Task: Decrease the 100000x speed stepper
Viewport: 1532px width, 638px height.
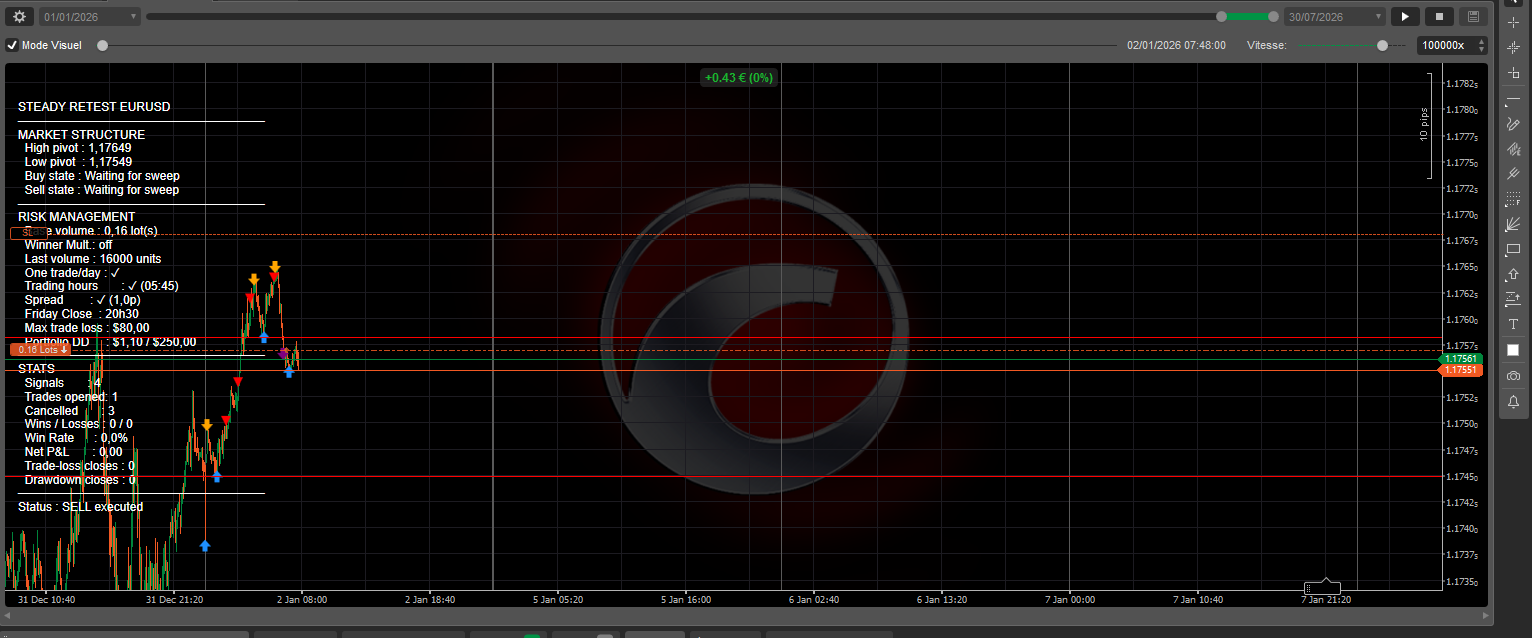Action: (x=1481, y=49)
